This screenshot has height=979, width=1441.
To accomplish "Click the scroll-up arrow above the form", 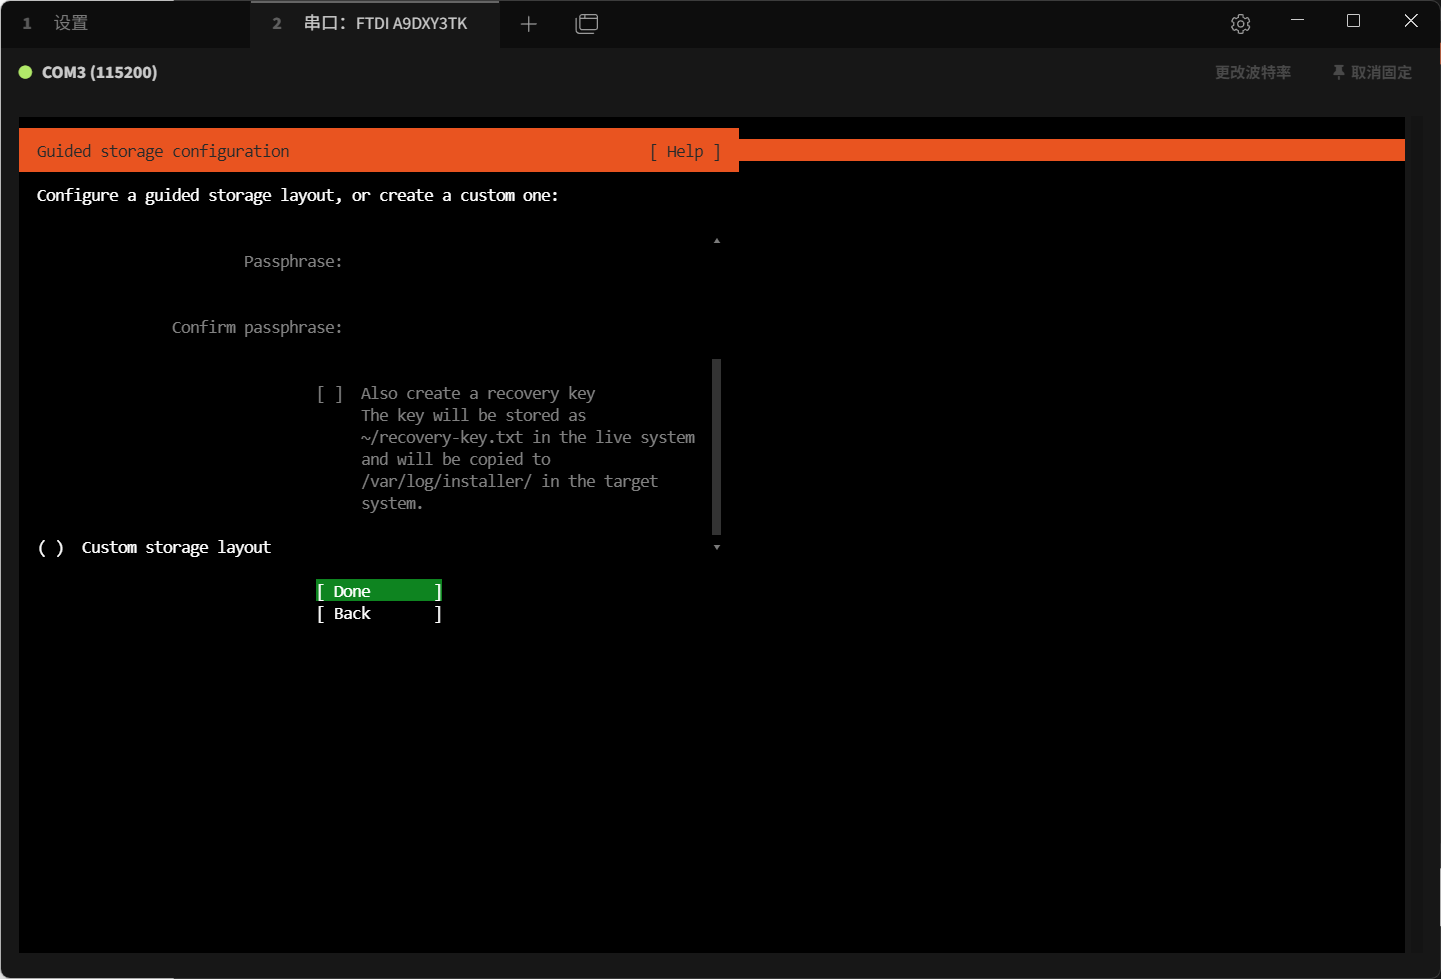I will pyautogui.click(x=717, y=241).
